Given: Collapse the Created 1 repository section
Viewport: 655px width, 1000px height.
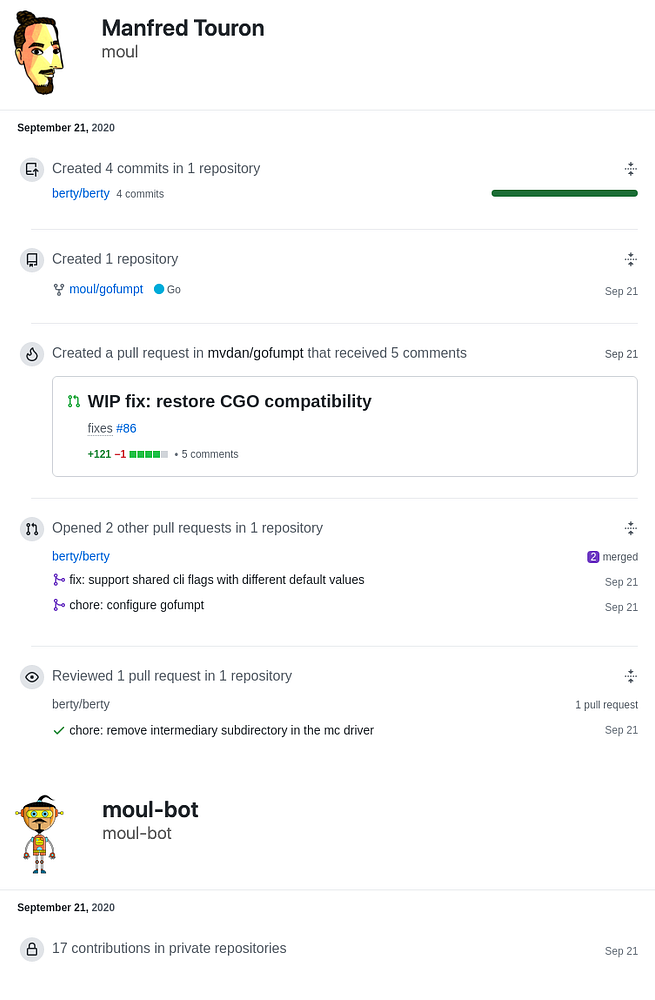Looking at the screenshot, I should point(630,260).
